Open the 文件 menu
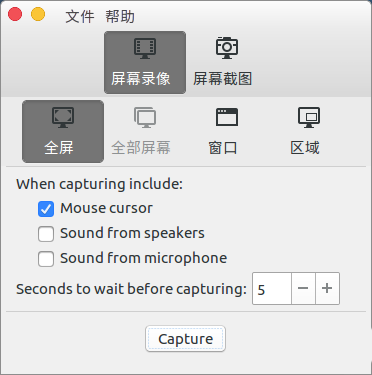 pyautogui.click(x=80, y=16)
